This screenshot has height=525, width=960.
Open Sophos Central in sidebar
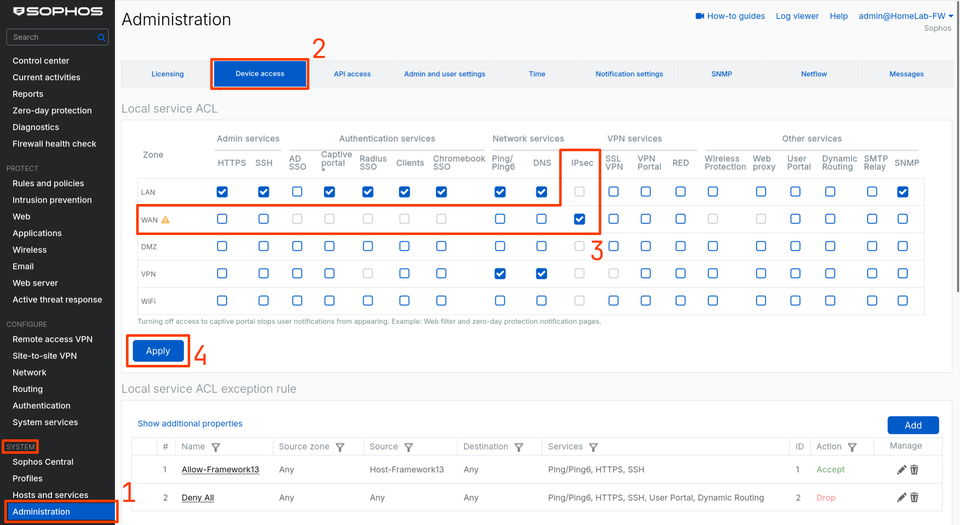point(43,462)
